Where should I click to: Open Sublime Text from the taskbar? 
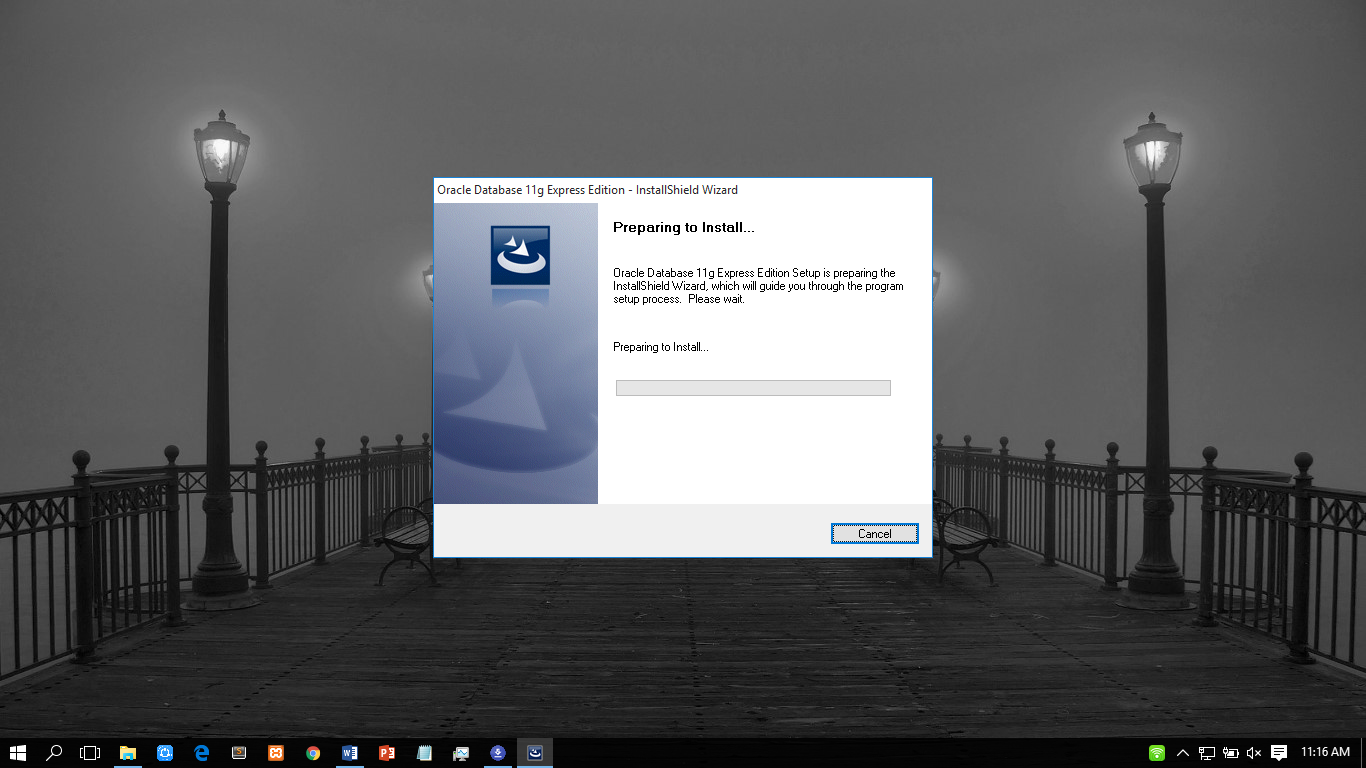pos(239,753)
